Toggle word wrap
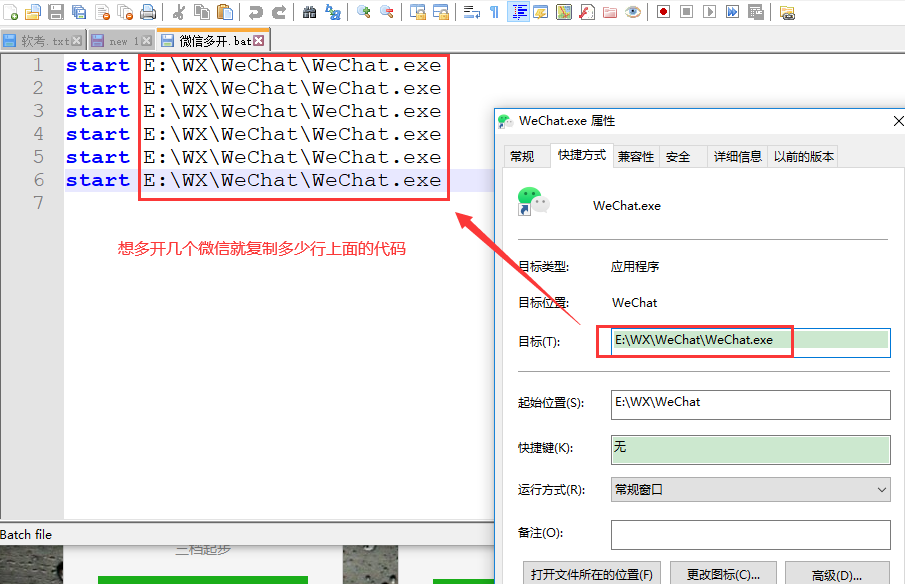Viewport: 905px width, 584px height. pos(472,12)
